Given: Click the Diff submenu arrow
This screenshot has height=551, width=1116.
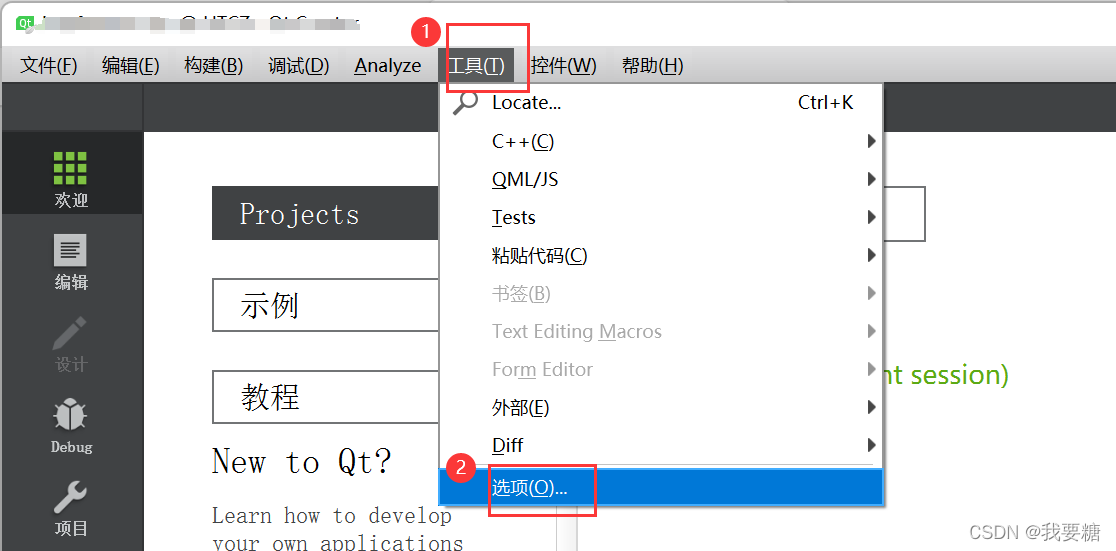Looking at the screenshot, I should [x=871, y=445].
